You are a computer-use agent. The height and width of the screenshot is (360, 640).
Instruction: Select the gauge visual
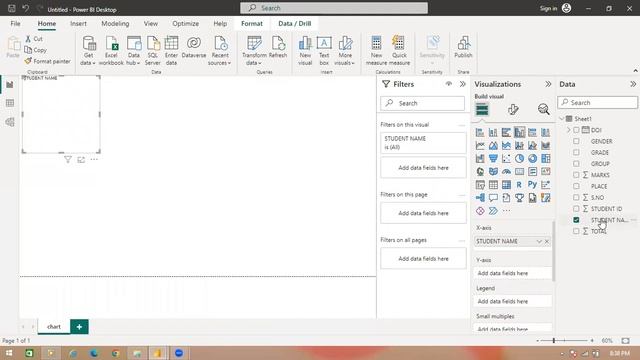506,171
